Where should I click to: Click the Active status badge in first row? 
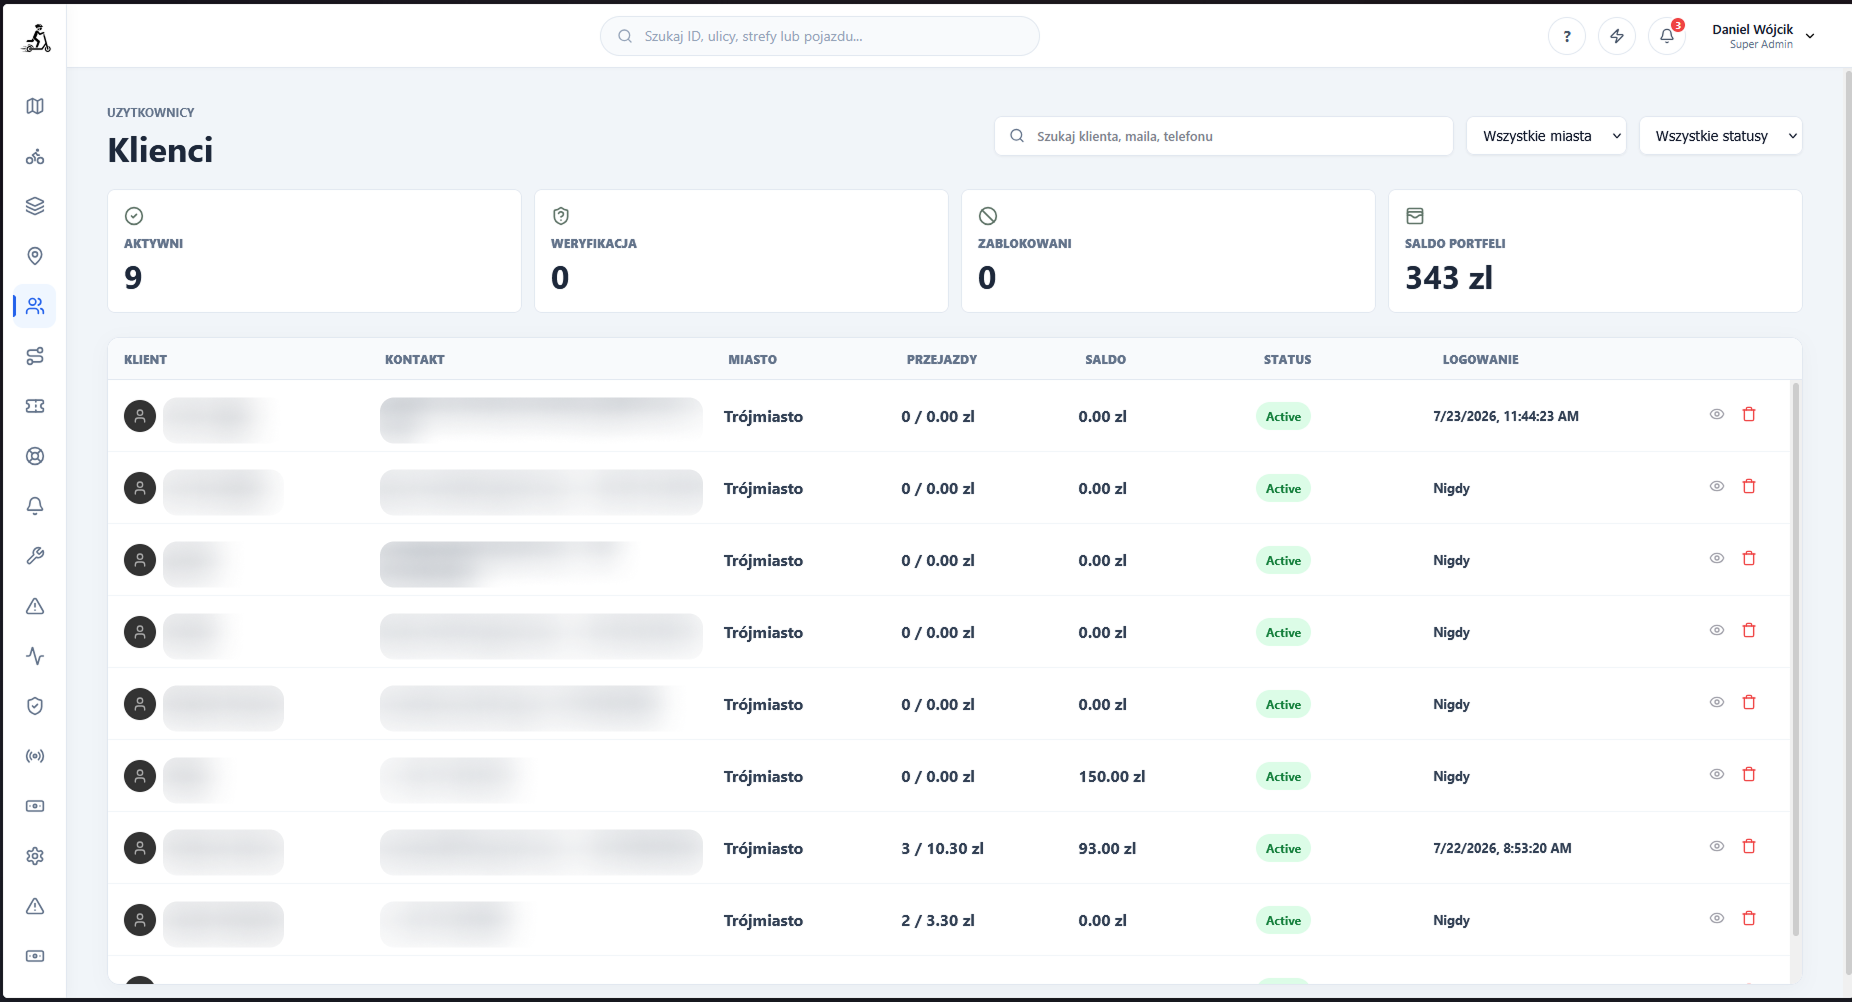(x=1283, y=417)
